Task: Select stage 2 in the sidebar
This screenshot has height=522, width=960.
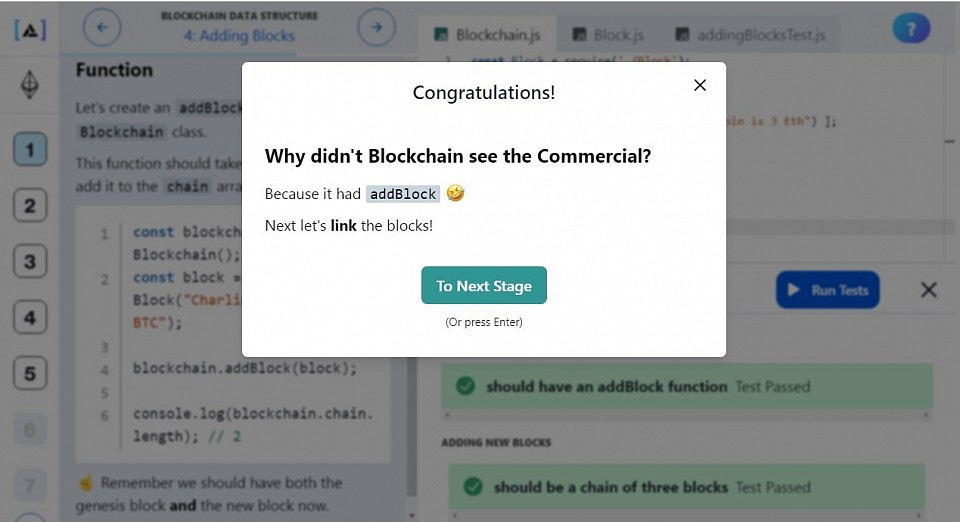Action: (30, 205)
